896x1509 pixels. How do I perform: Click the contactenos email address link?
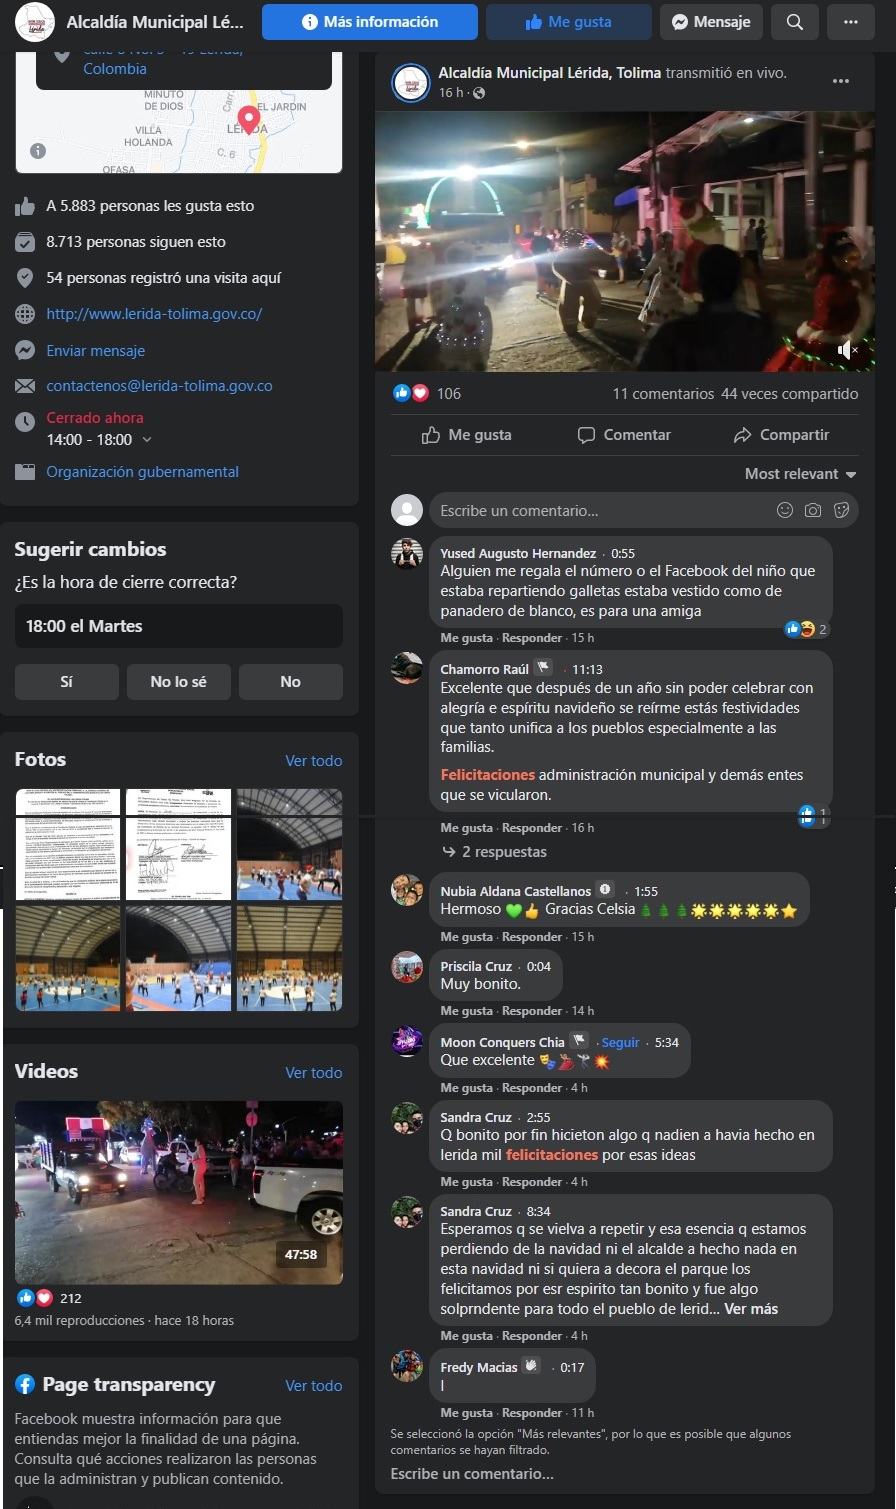(x=159, y=386)
